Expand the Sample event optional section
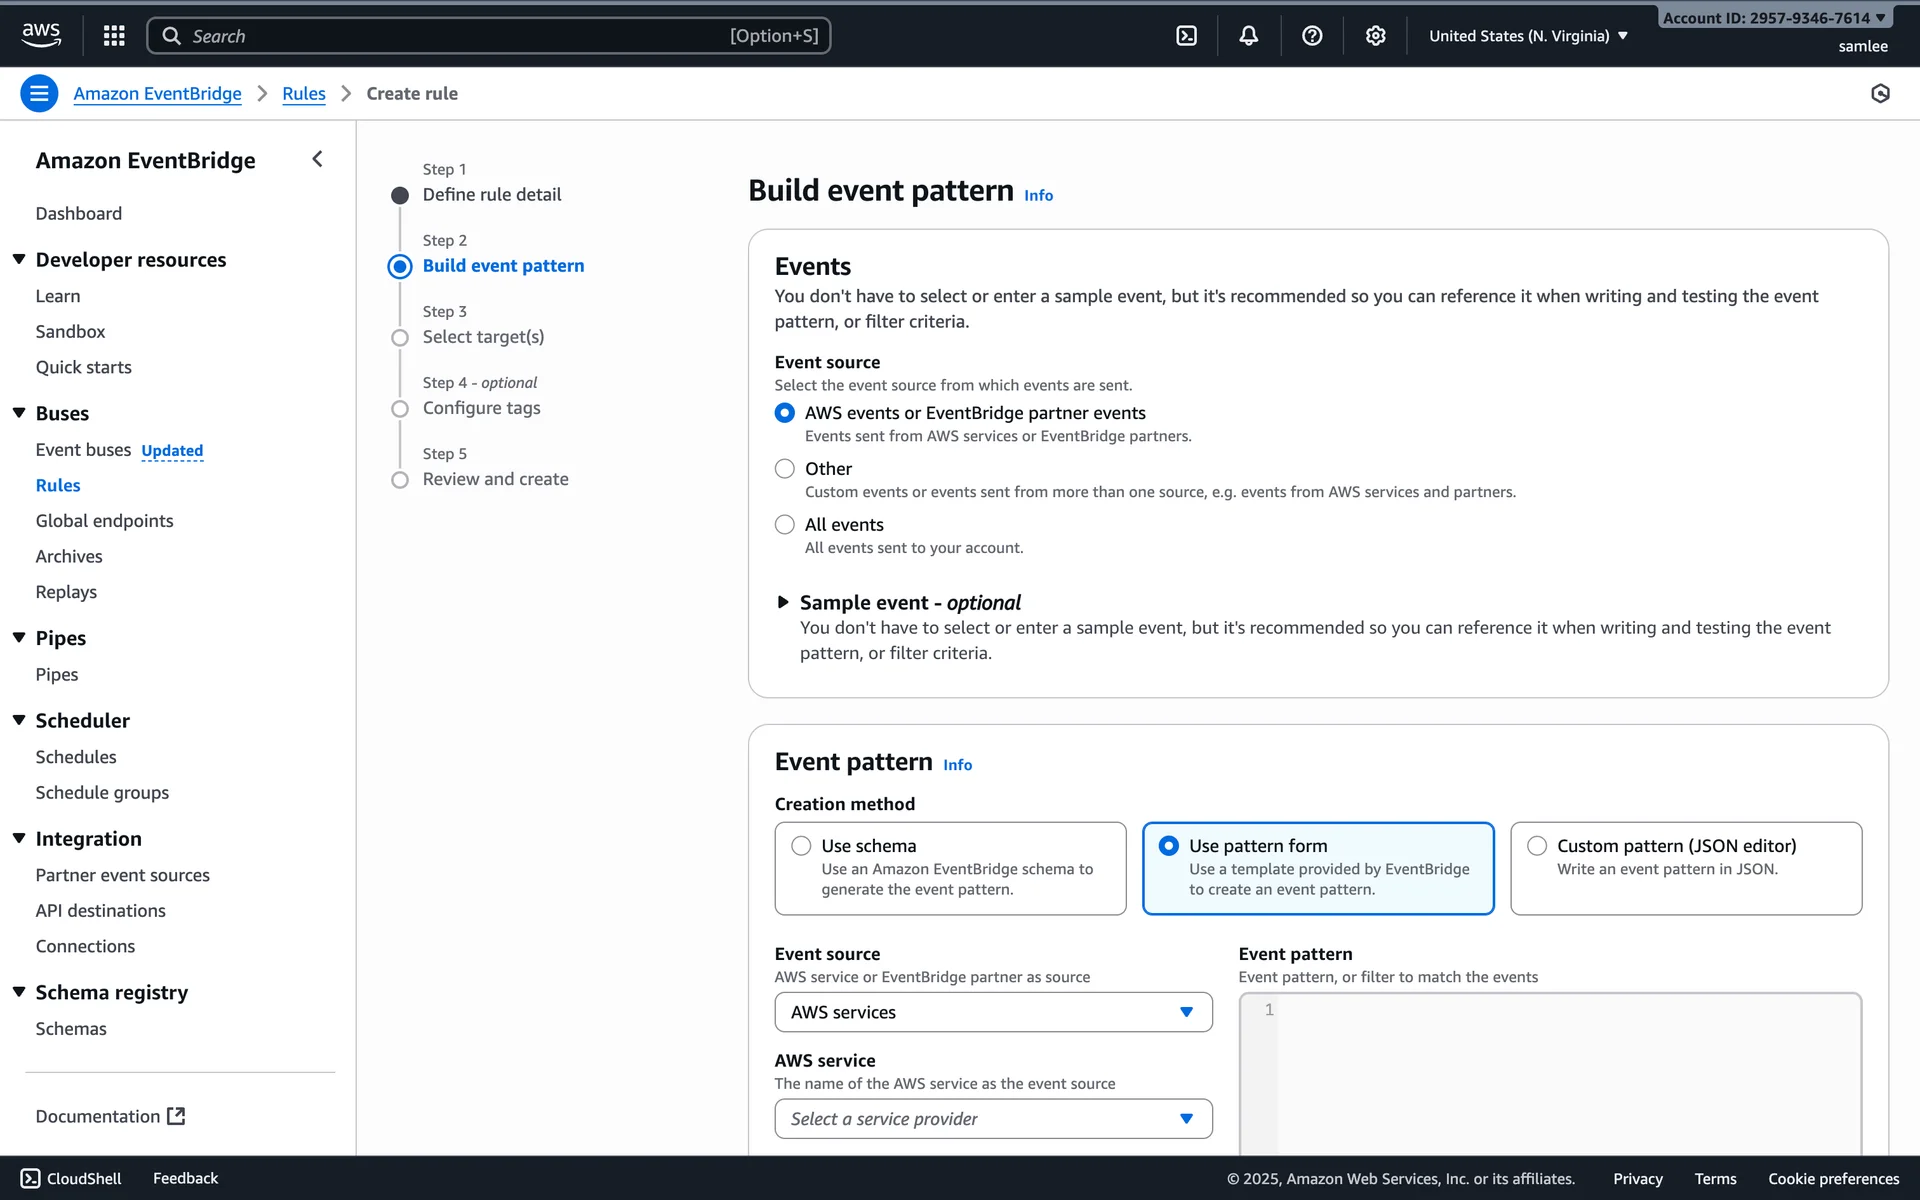This screenshot has height=1200, width=1920. click(783, 602)
